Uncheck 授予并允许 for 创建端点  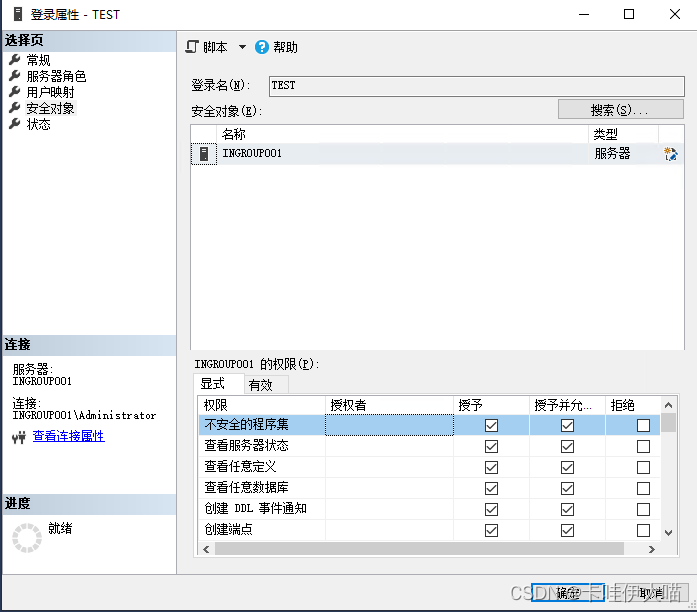pyautogui.click(x=567, y=530)
